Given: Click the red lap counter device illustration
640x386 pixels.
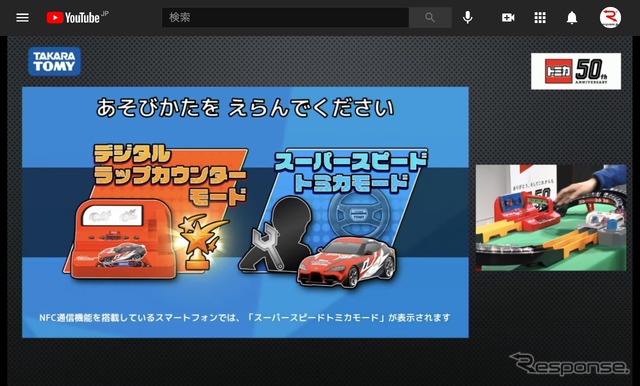Looking at the screenshot, I should coord(123,238).
